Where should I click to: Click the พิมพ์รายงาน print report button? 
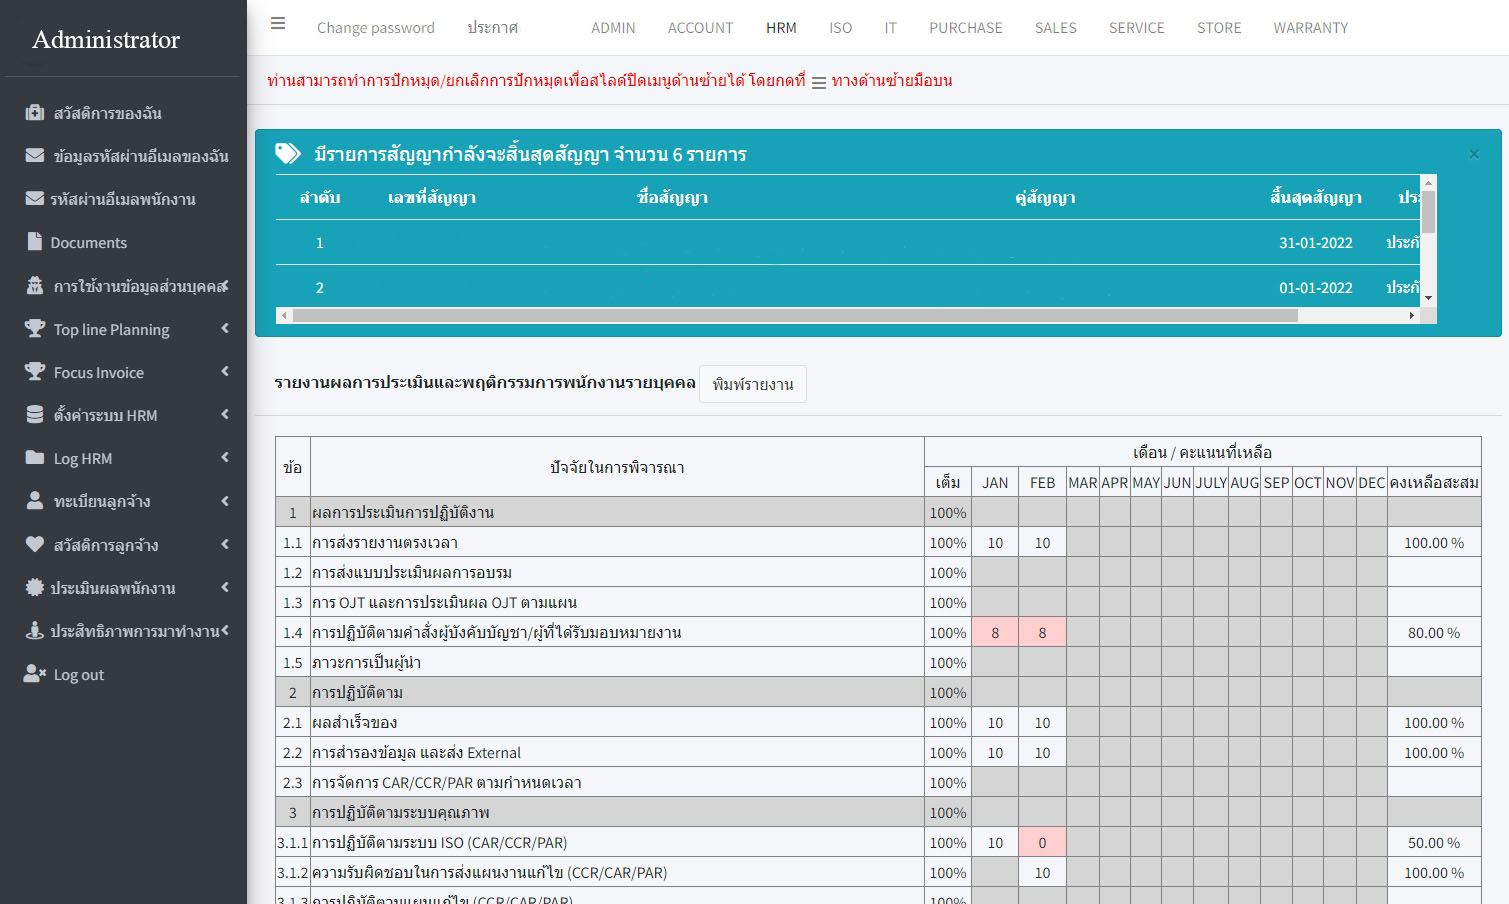click(x=753, y=384)
